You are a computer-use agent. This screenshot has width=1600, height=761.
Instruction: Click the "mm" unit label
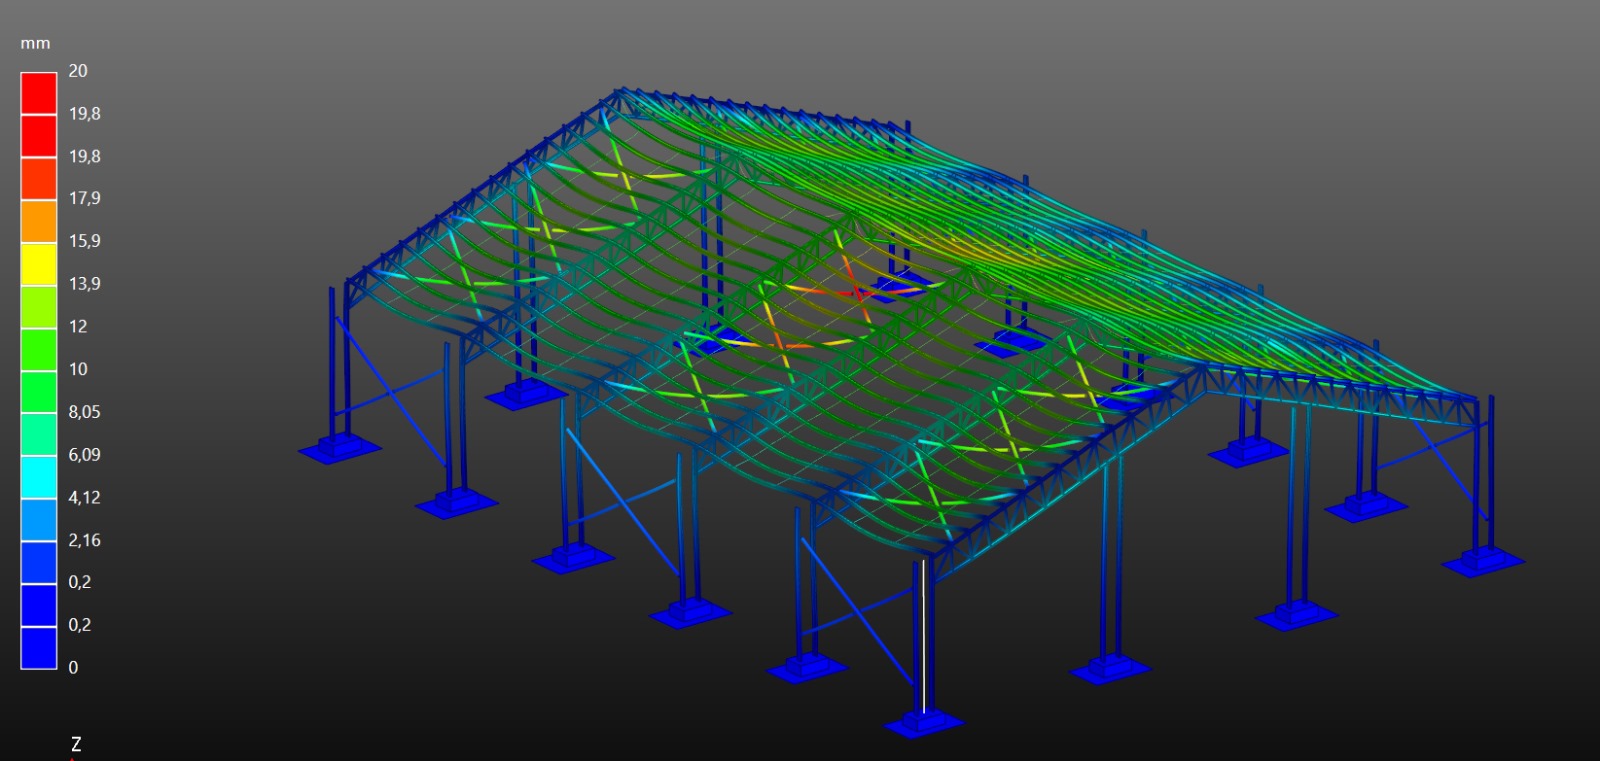(35, 43)
